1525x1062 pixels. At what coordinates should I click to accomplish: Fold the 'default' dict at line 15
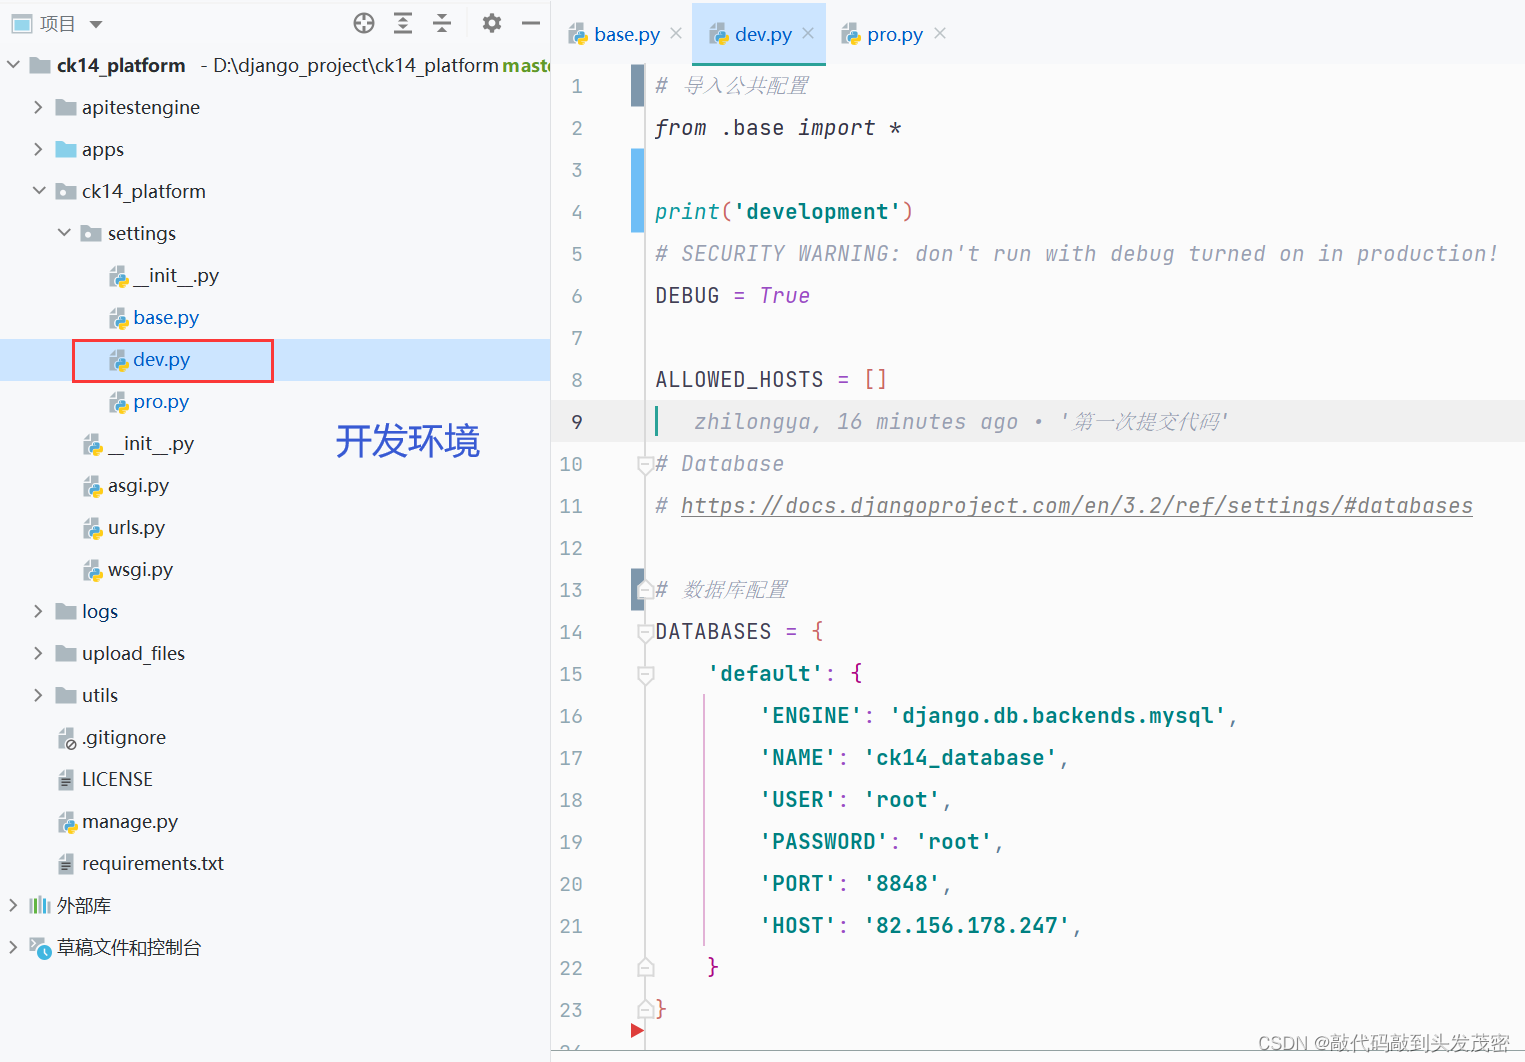(645, 674)
